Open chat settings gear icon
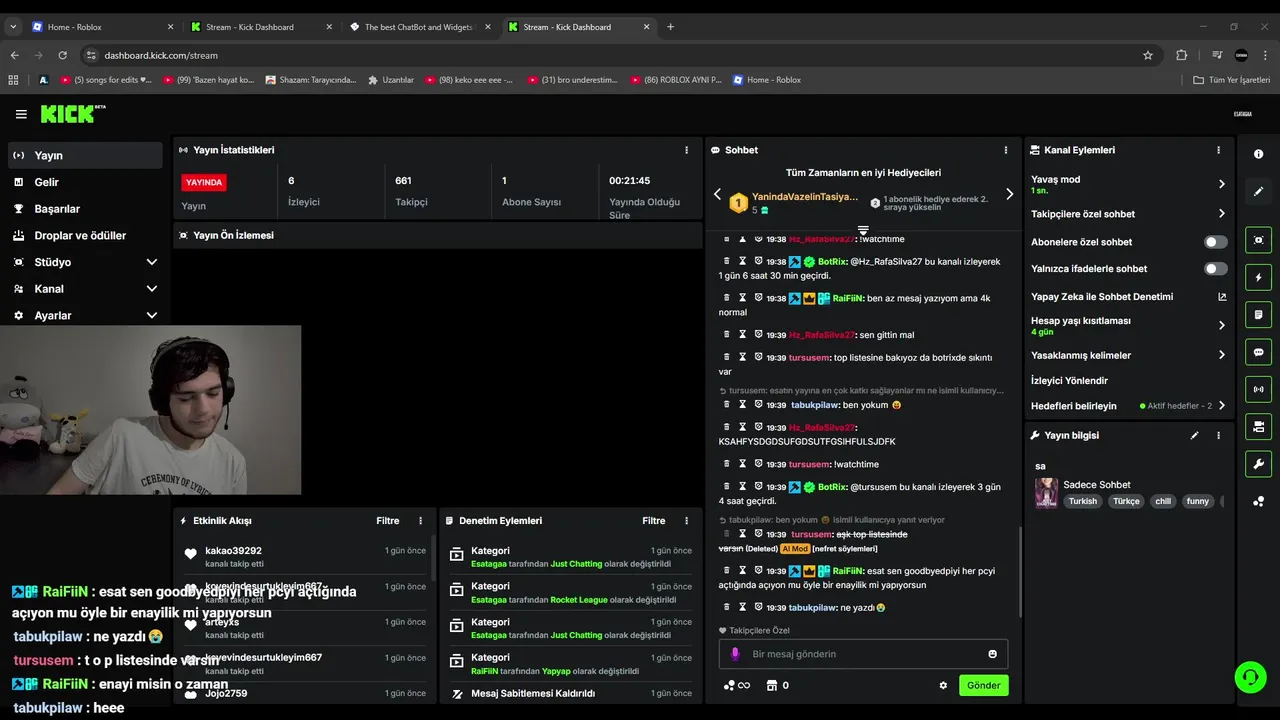The image size is (1280, 720). pyautogui.click(x=943, y=685)
